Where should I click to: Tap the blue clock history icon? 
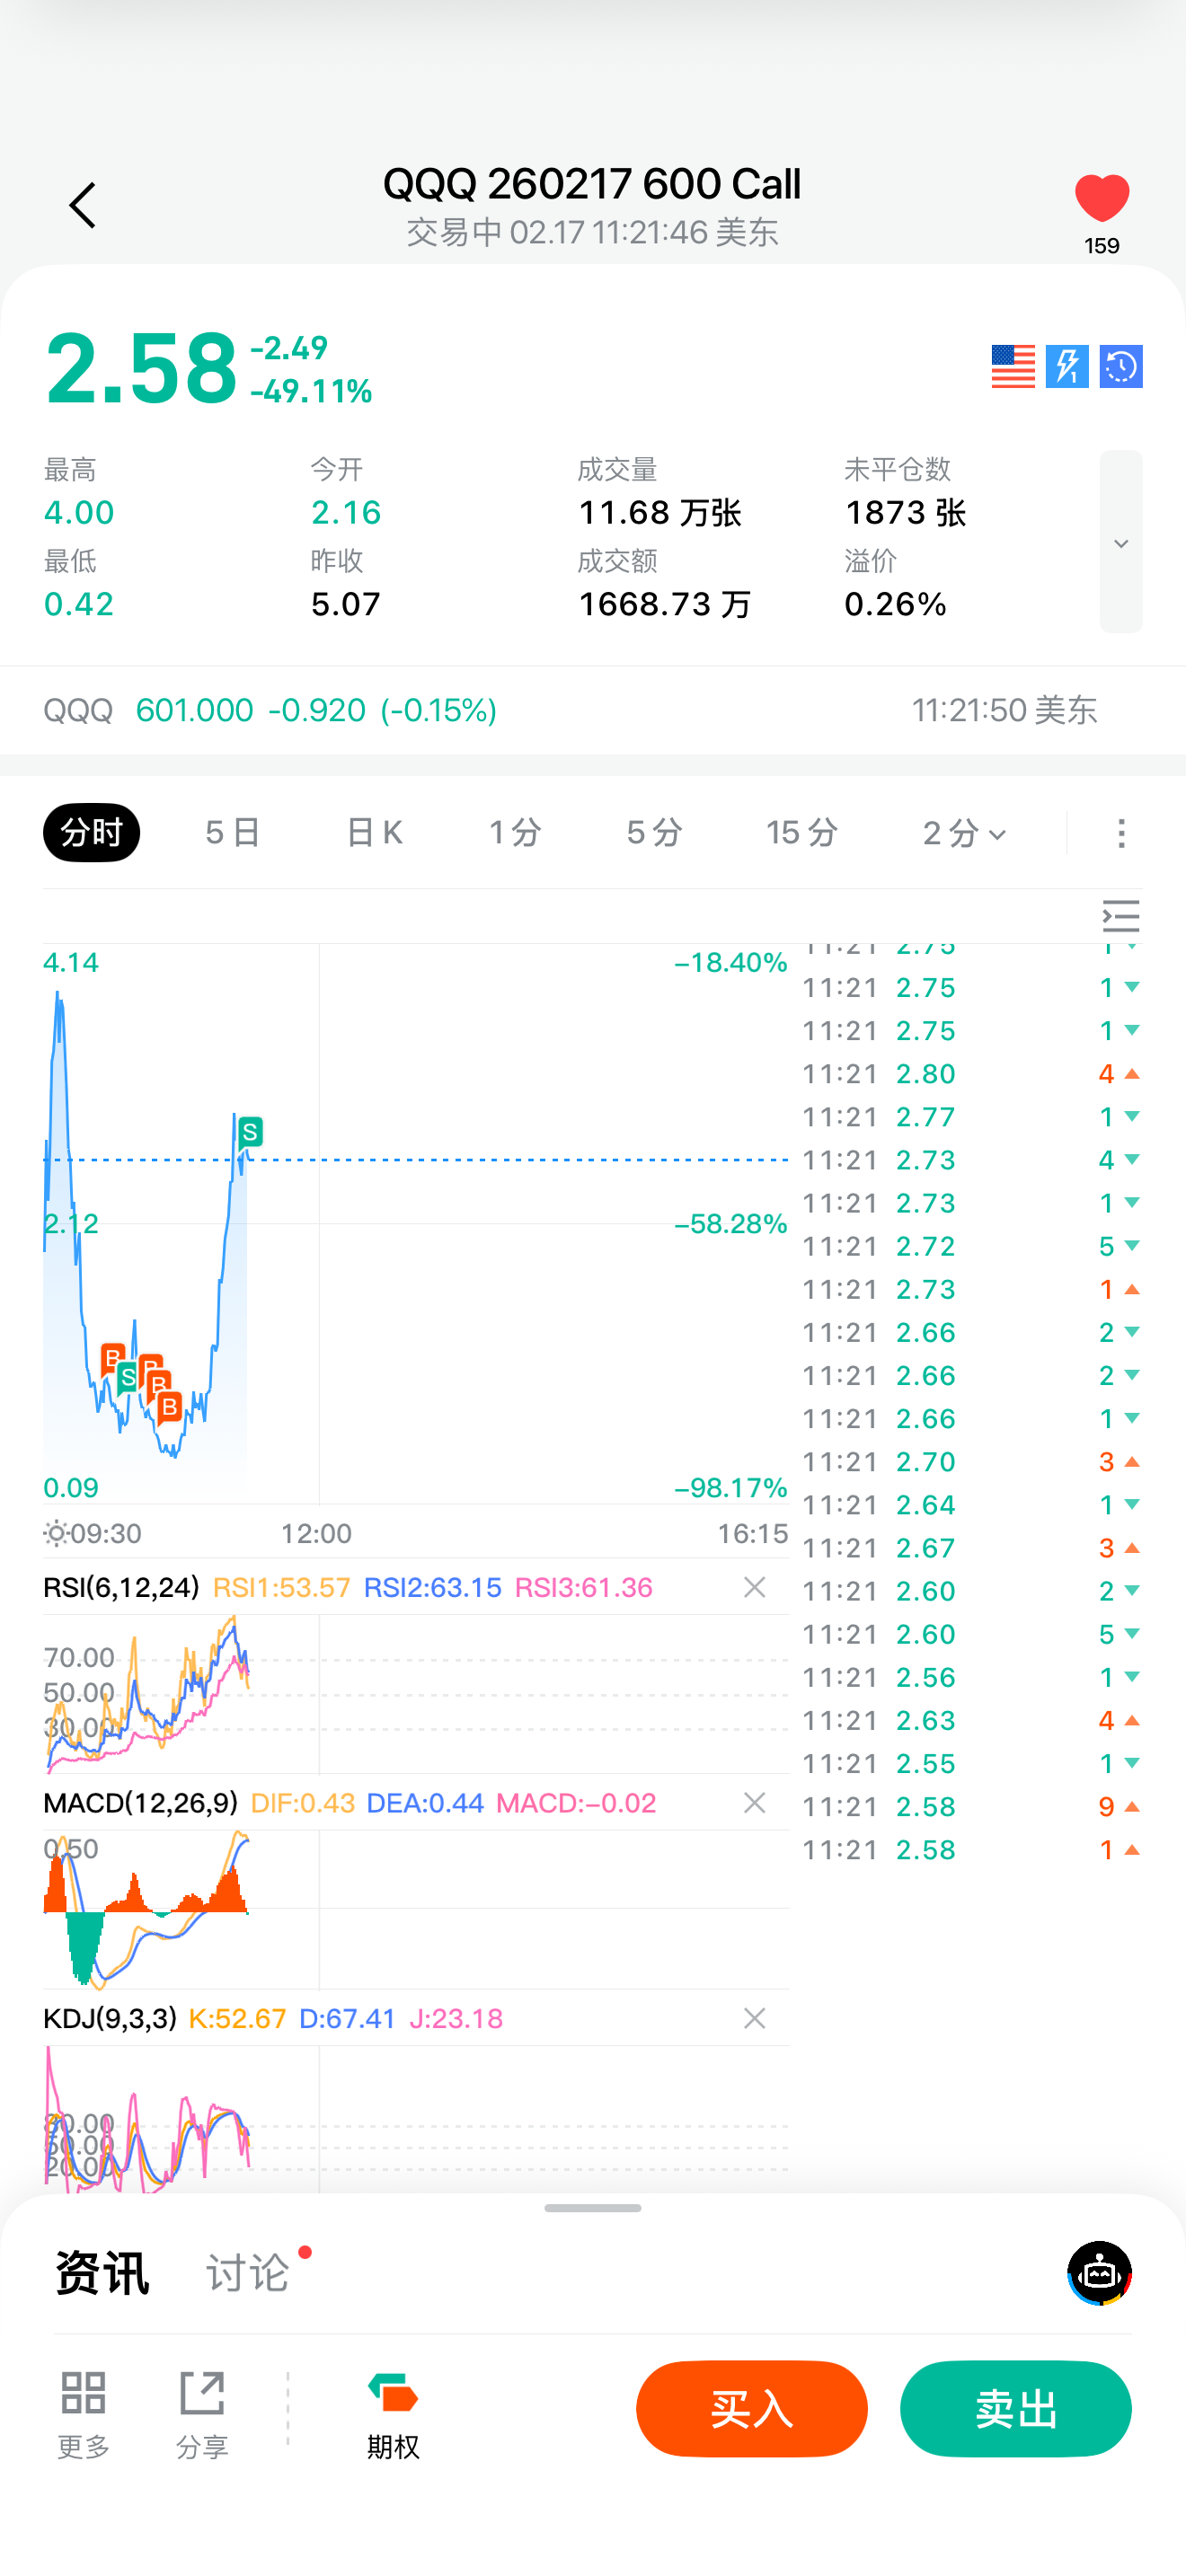[x=1120, y=367]
